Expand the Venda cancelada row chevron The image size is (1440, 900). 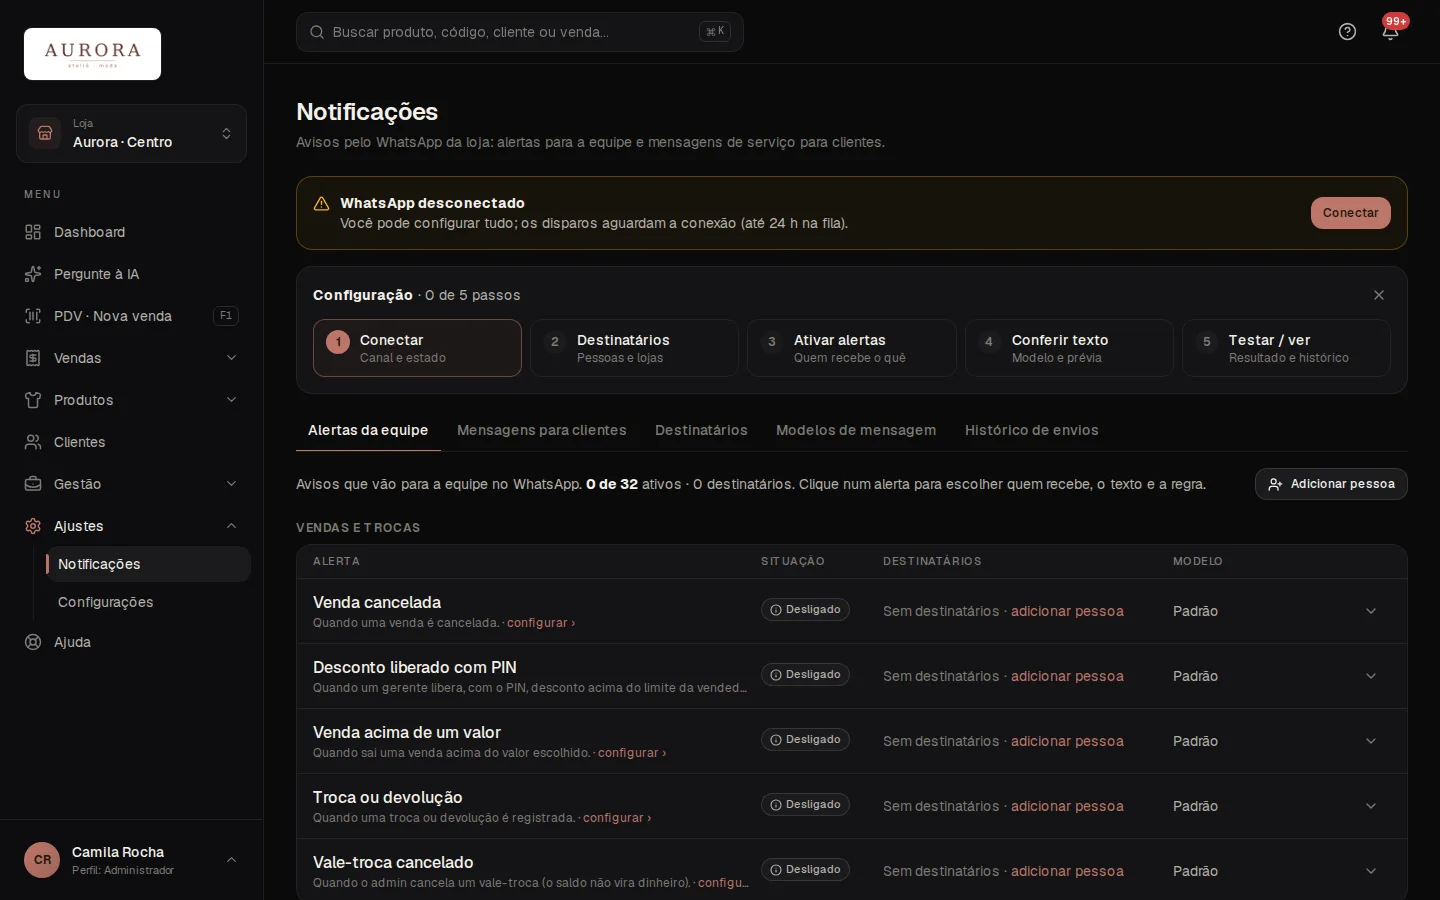[x=1371, y=611]
